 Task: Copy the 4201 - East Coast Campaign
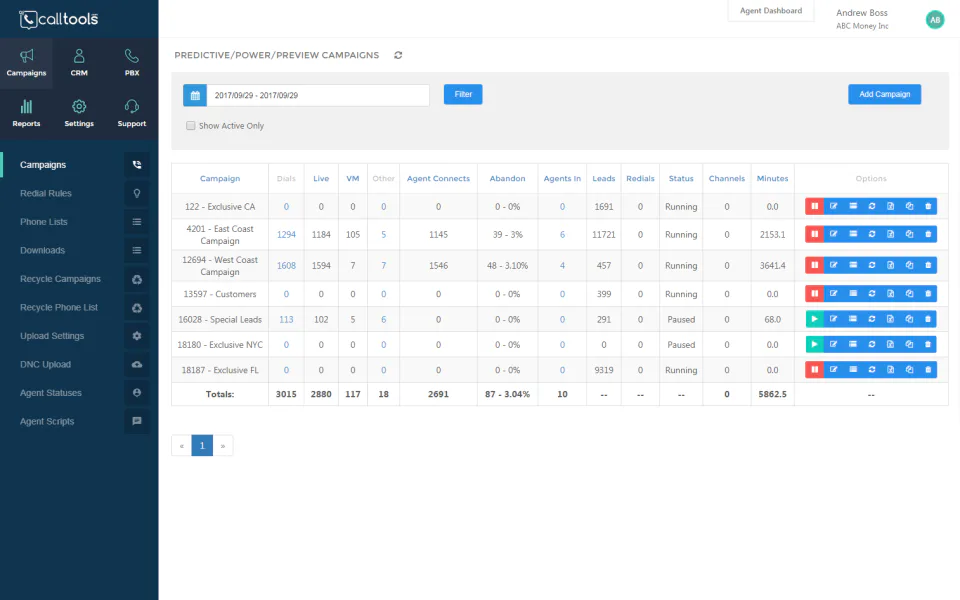[909, 234]
